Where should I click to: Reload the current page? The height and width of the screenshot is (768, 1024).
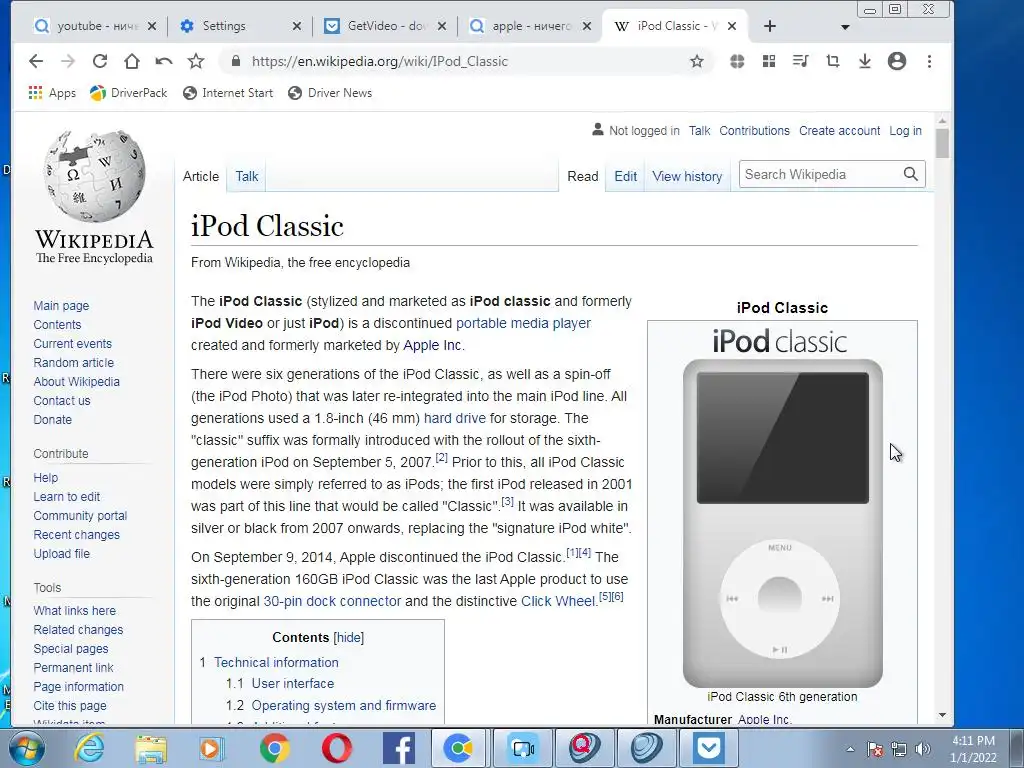[100, 61]
